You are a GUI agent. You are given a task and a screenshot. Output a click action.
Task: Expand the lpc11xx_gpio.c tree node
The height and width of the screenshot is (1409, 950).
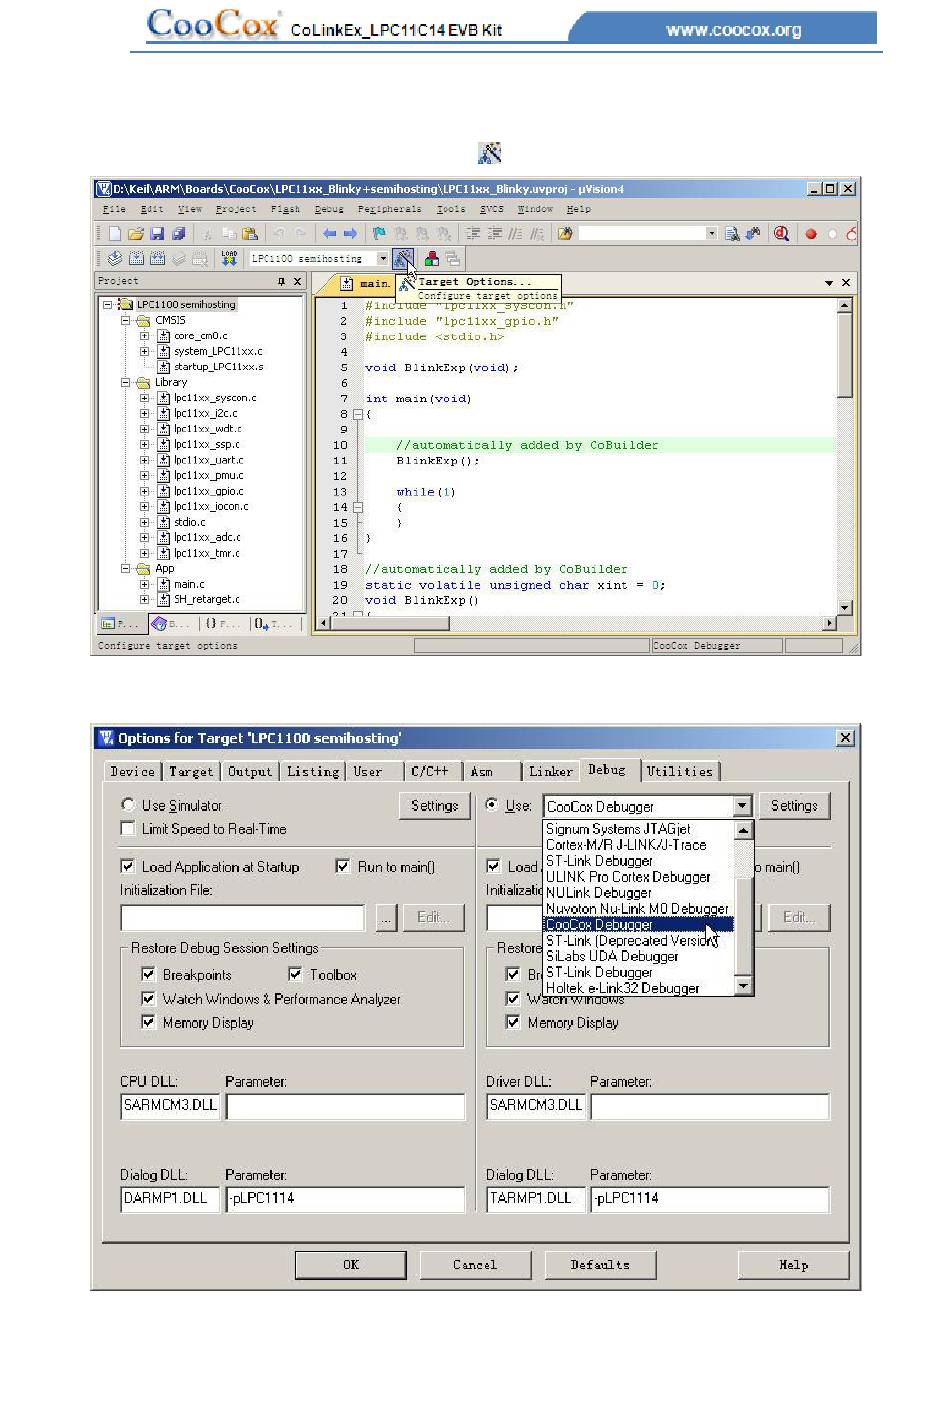[144, 491]
